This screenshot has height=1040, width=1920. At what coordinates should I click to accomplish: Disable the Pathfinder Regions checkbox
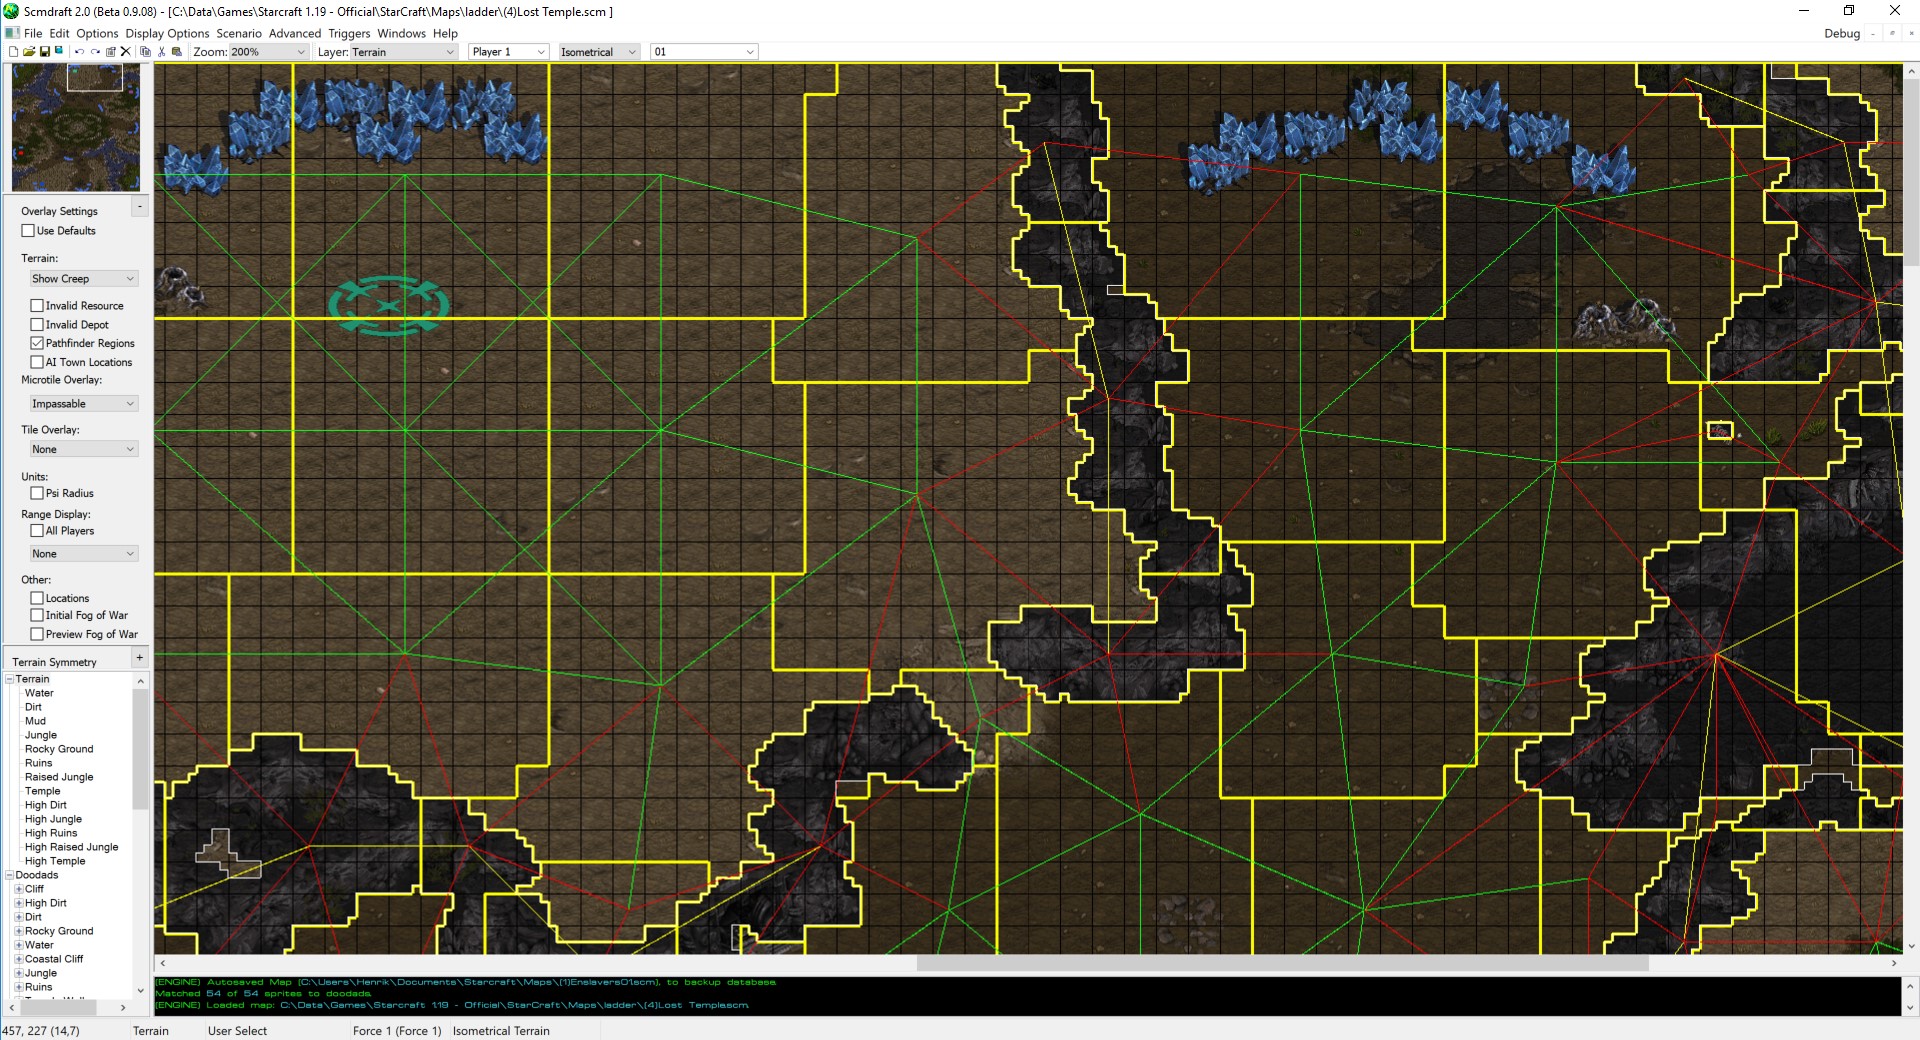click(37, 343)
